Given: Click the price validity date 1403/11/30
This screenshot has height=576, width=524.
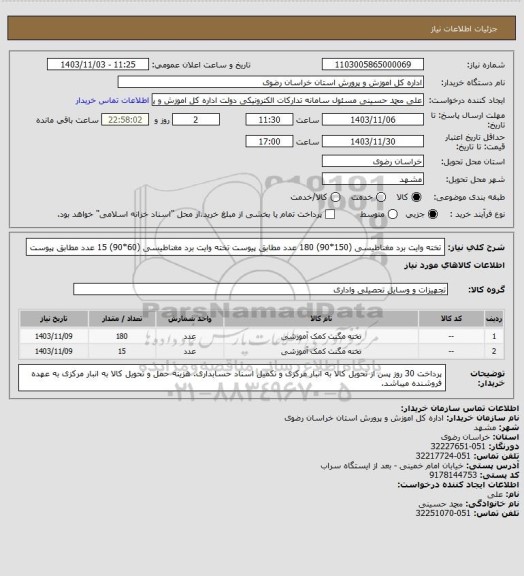Looking at the screenshot, I should (373, 141).
